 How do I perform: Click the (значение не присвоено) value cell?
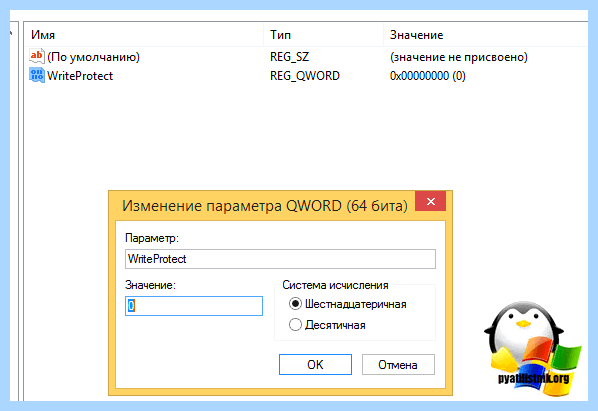point(459,57)
